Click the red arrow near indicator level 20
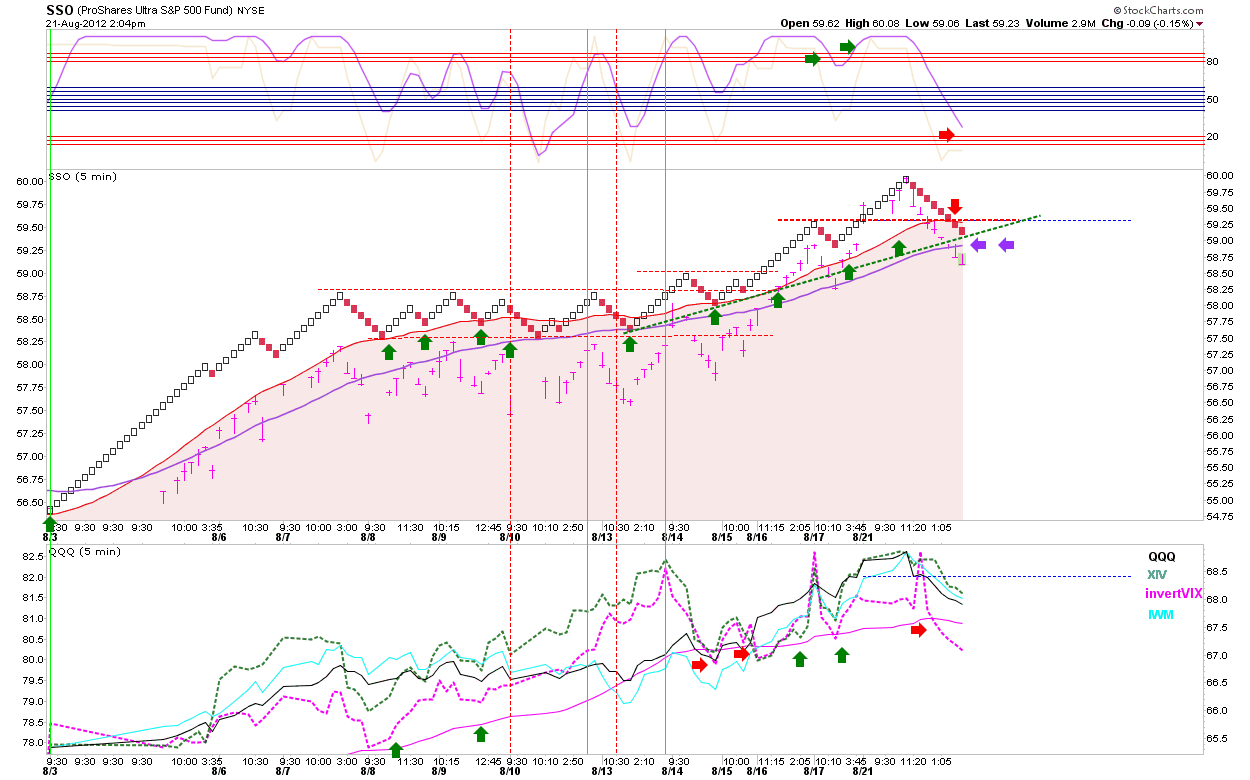Screen dimensions: 1250x780 pos(947,135)
